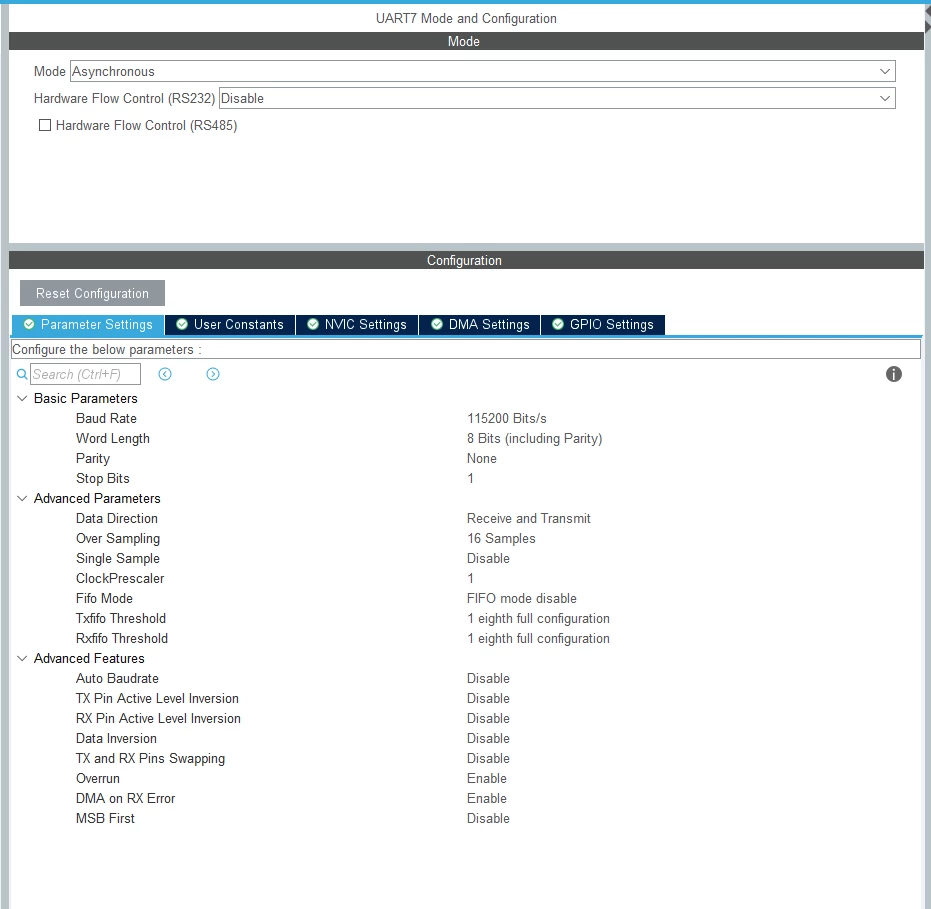
Task: Switch to Parameter Settings tab
Action: pyautogui.click(x=88, y=325)
